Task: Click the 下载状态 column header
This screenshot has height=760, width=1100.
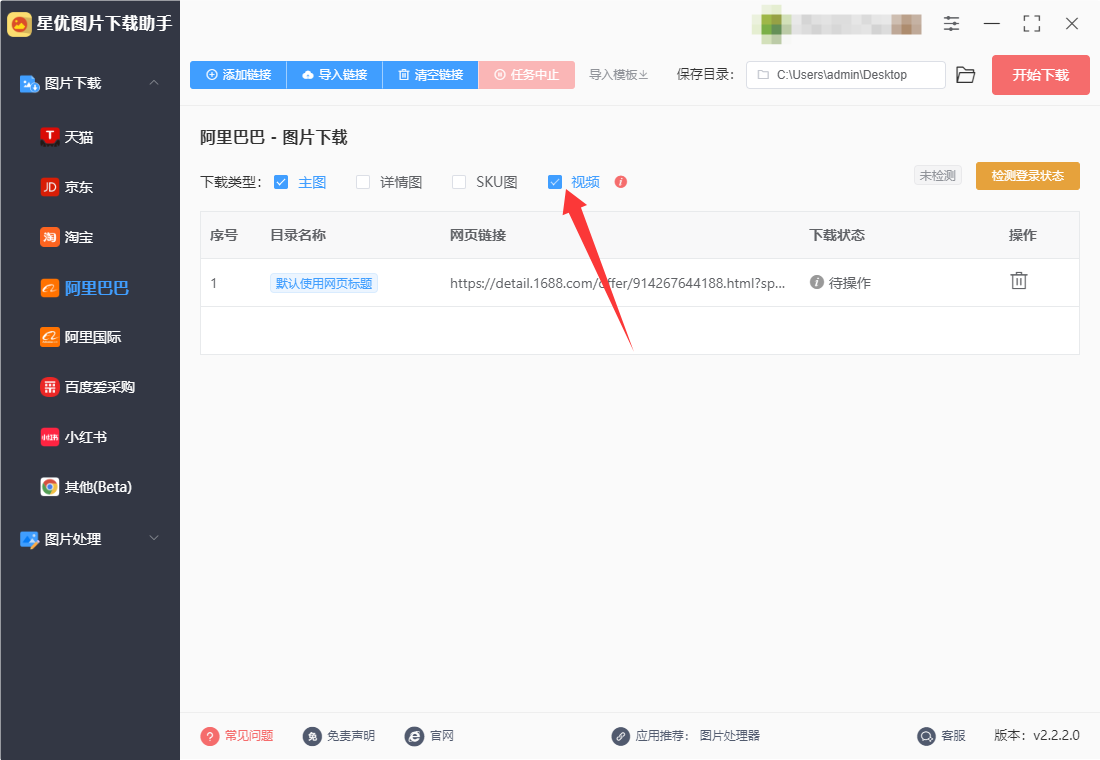Action: [x=837, y=235]
